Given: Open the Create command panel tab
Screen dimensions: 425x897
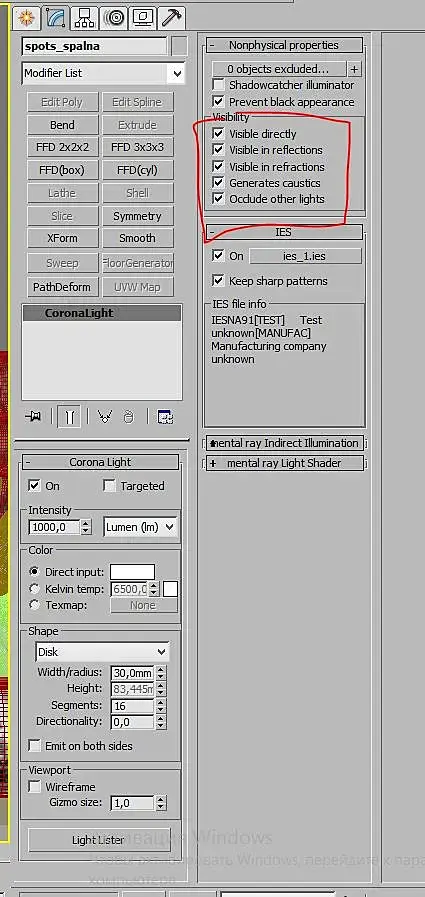Looking at the screenshot, I should 25,18.
